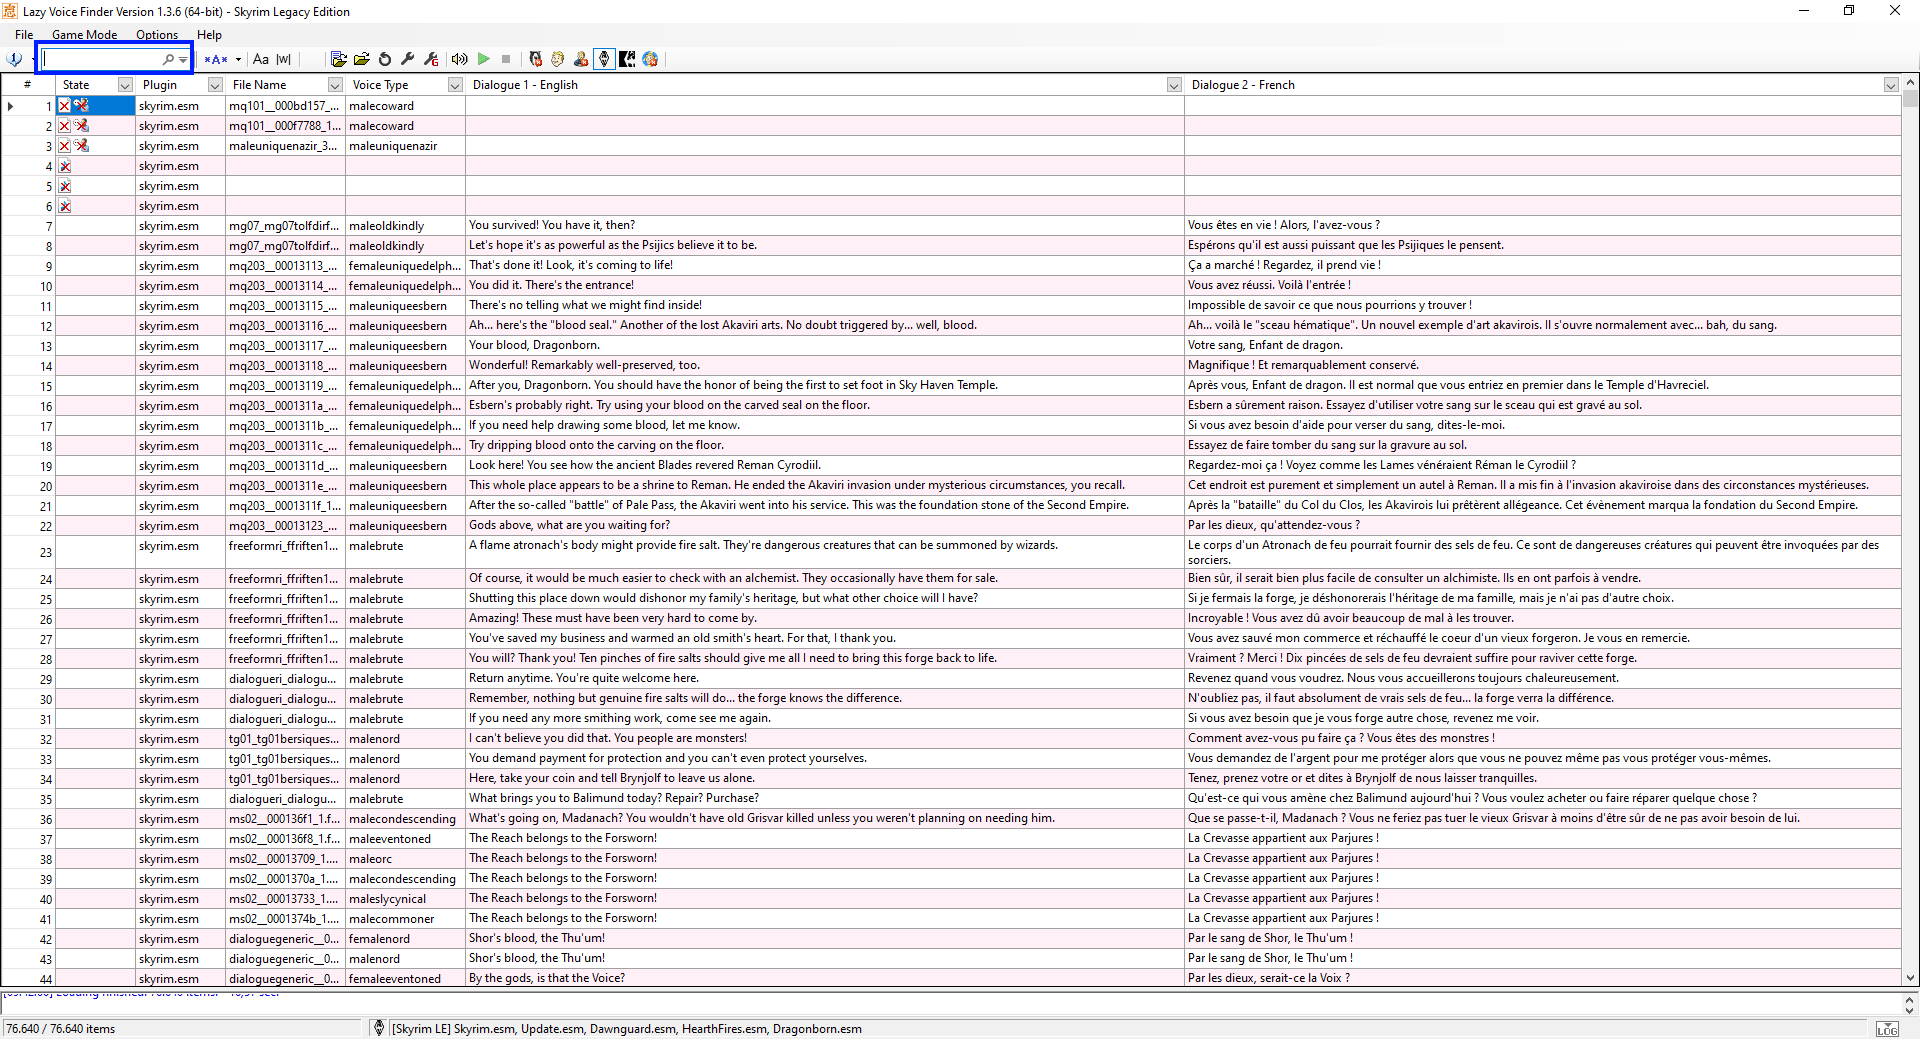
Task: Click the state icon in row 4
Action: 65,166
